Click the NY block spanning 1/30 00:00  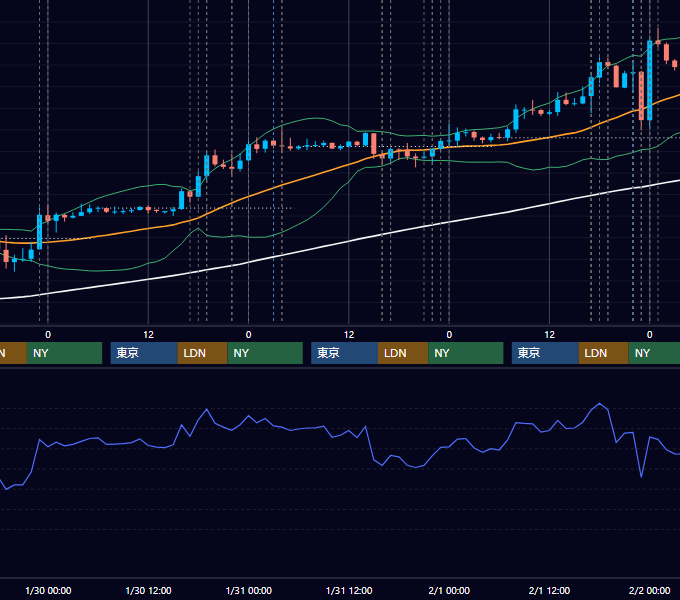pos(64,353)
